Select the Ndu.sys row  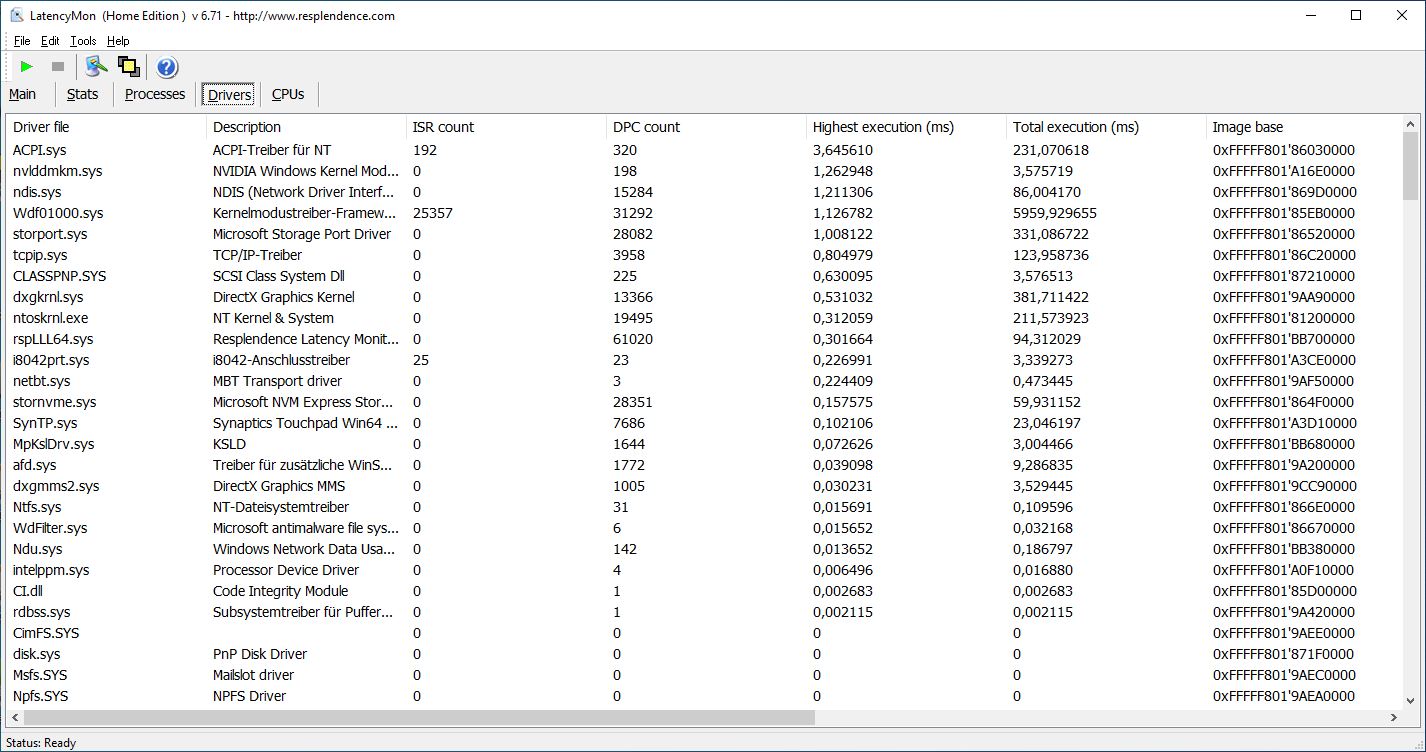coord(704,549)
